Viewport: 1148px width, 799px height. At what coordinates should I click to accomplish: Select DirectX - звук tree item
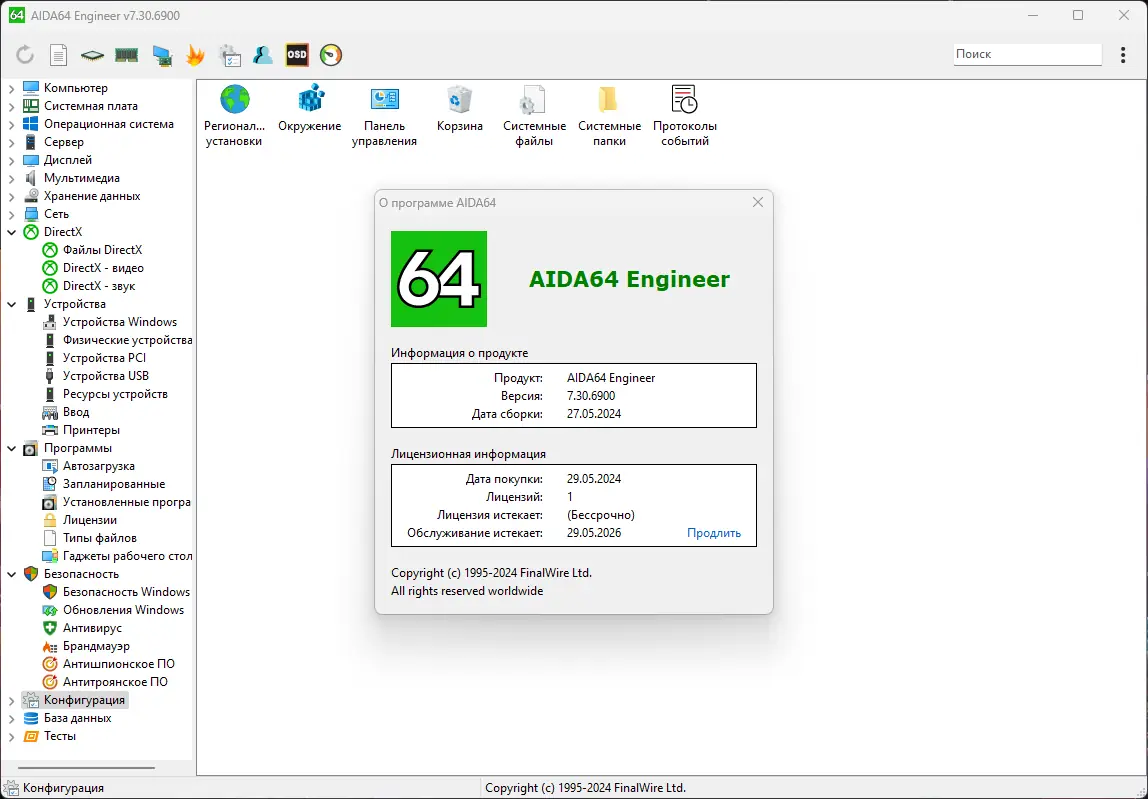[x=99, y=286]
